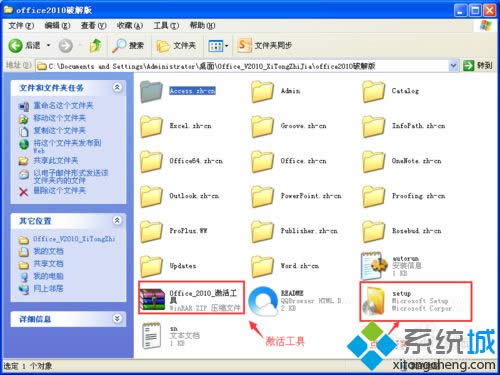Screen dimensions: 500x375
Task: Click 'Publish this folder to the Web' link
Action: (60, 146)
